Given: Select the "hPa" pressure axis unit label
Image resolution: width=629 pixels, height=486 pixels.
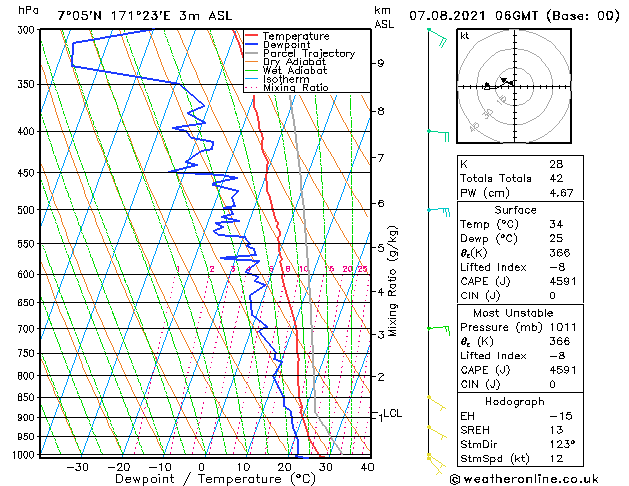Looking at the screenshot, I should (x=28, y=10).
